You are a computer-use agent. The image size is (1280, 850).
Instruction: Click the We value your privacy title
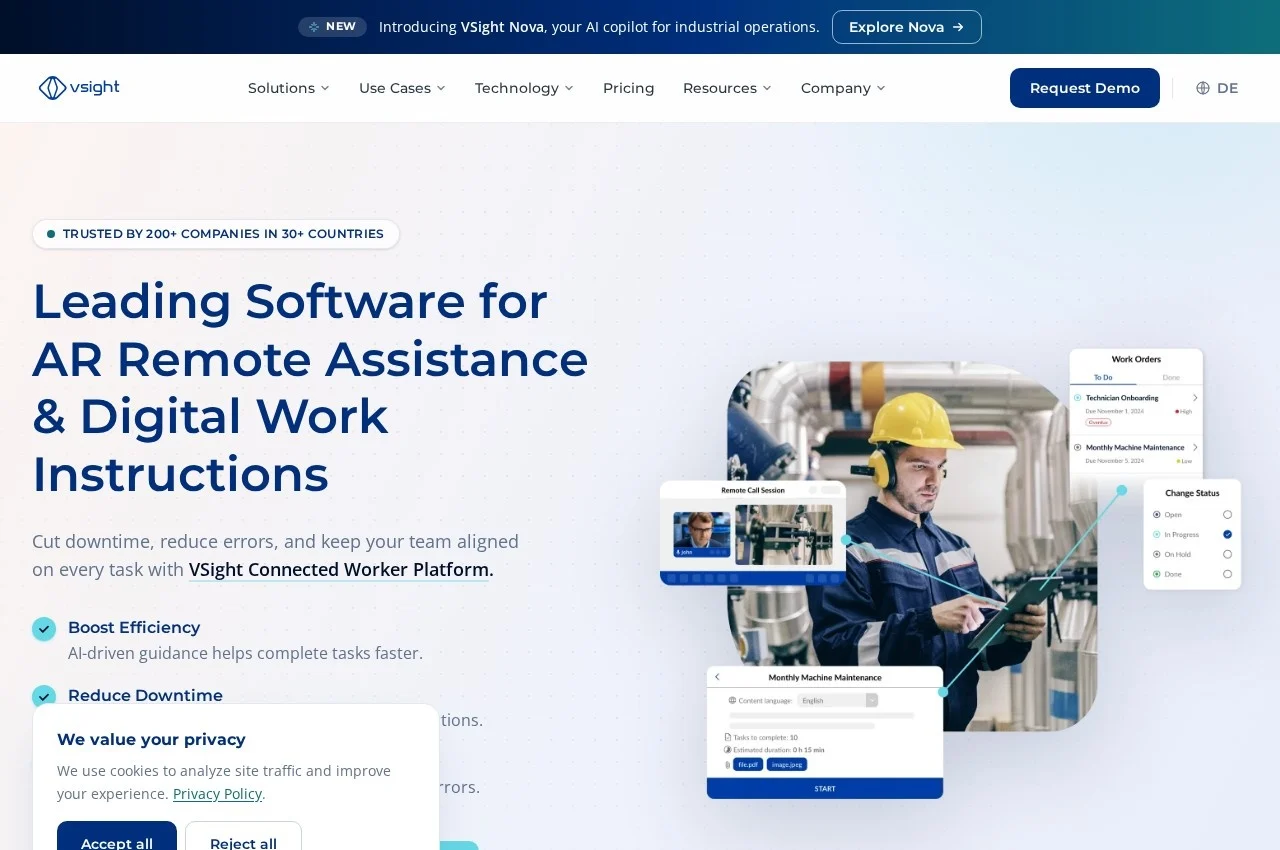[151, 740]
